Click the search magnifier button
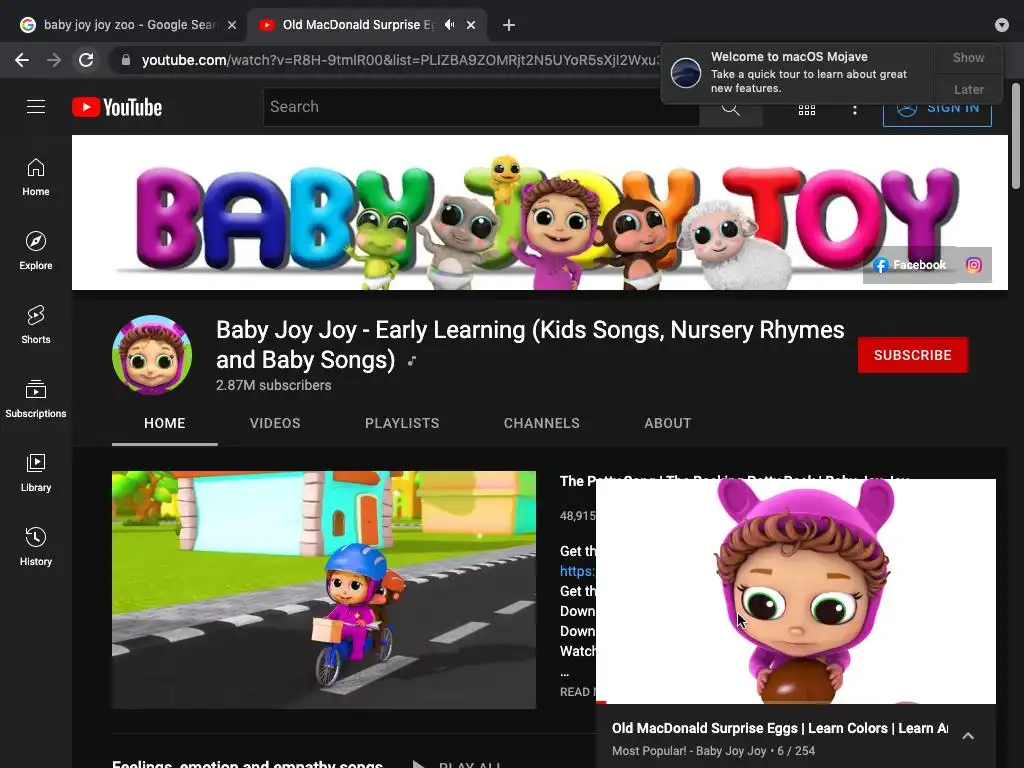Image resolution: width=1024 pixels, height=768 pixels. point(731,108)
